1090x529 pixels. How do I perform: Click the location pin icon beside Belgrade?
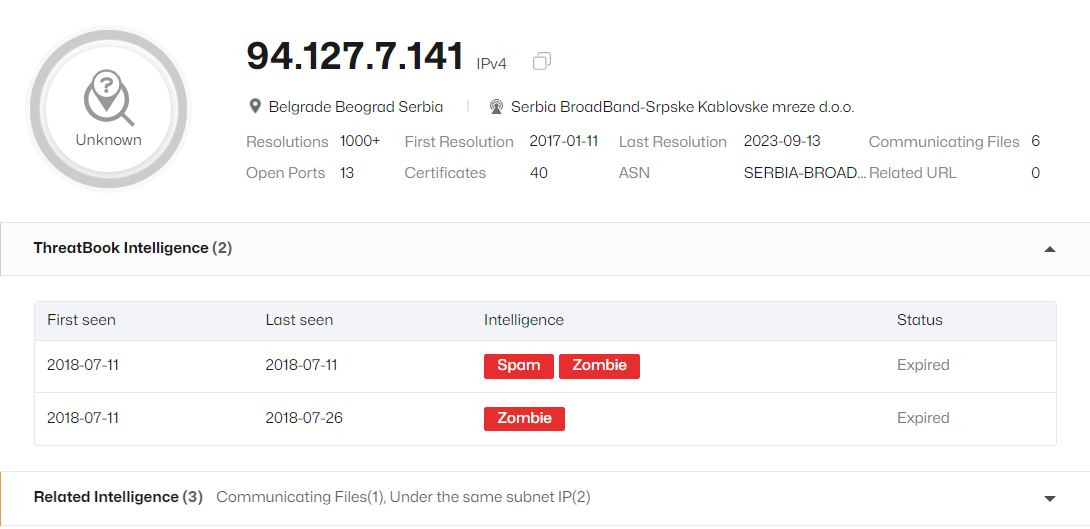[x=254, y=106]
